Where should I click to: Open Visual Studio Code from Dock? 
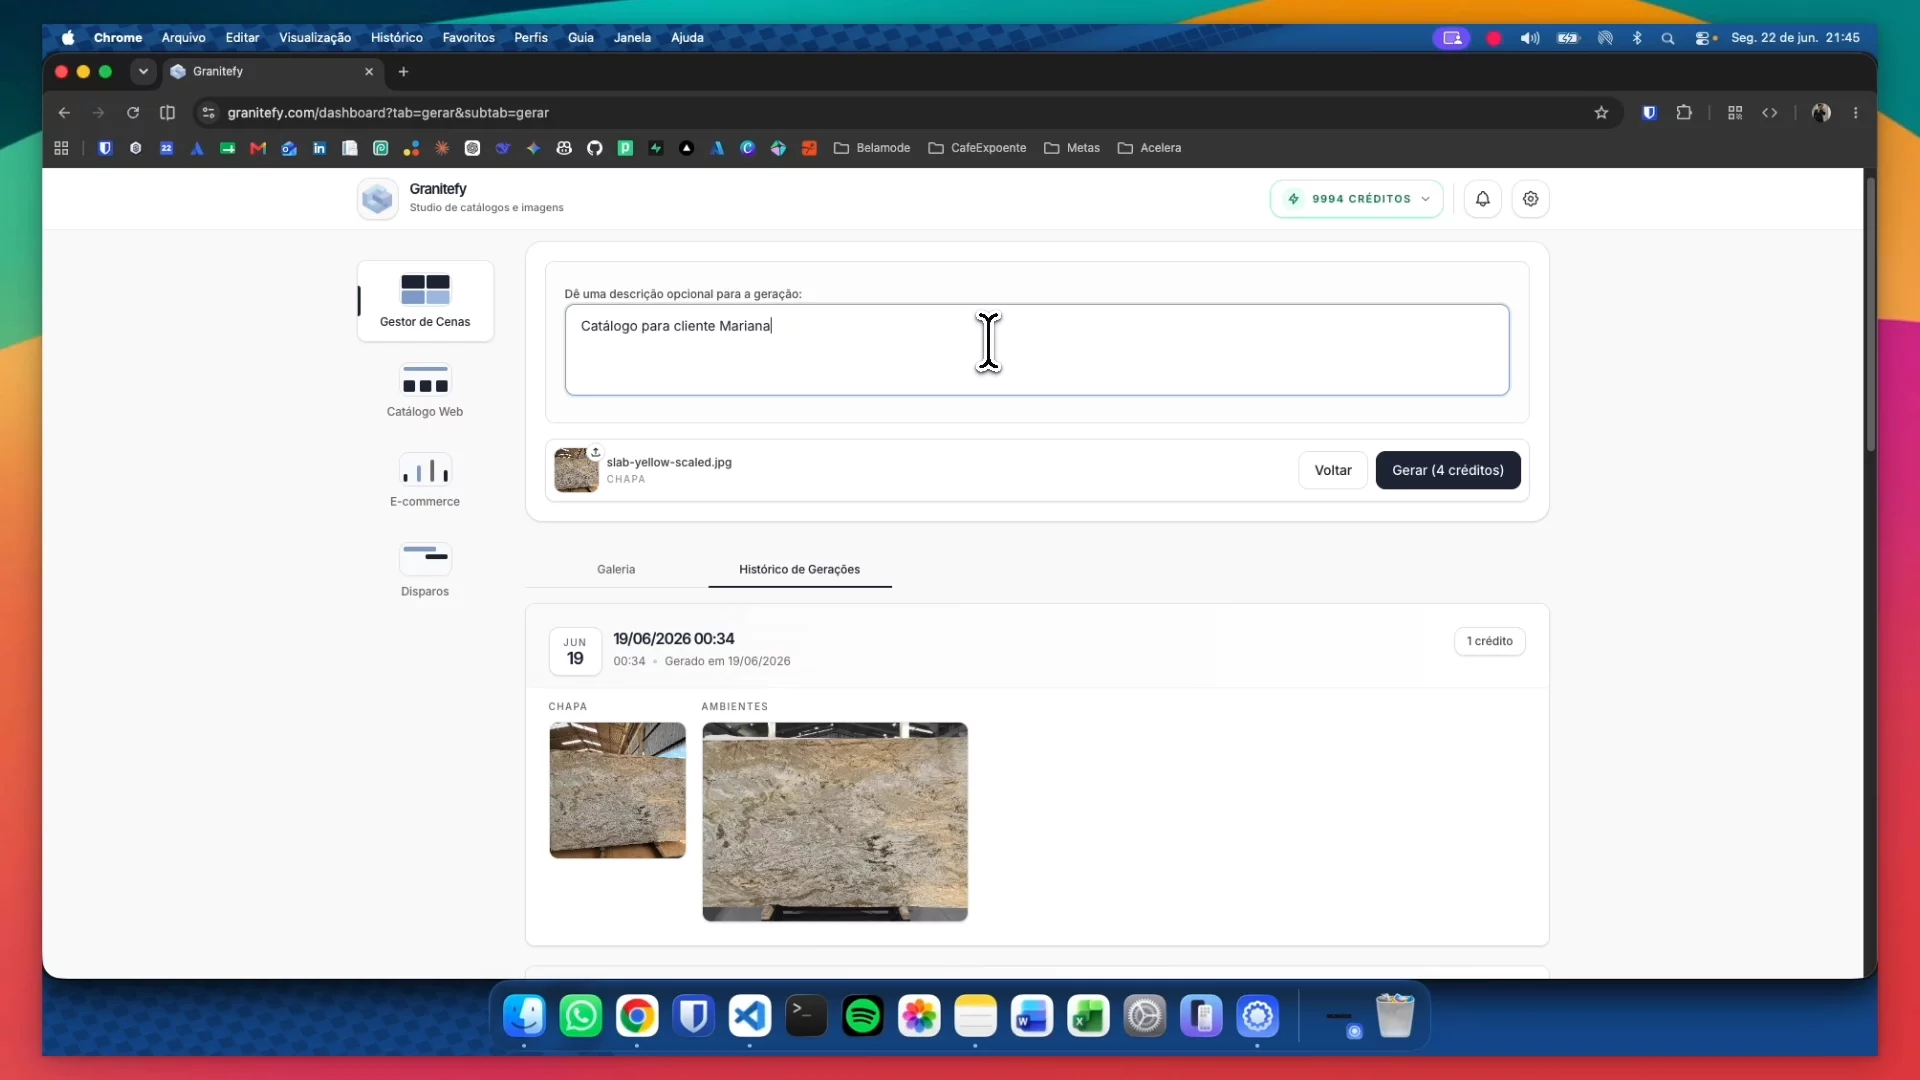[750, 1017]
